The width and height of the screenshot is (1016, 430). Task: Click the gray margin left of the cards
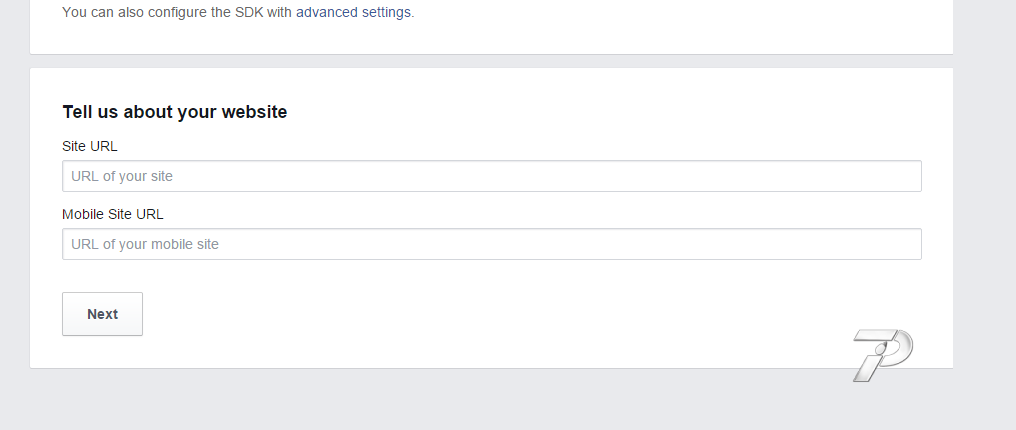point(14,200)
